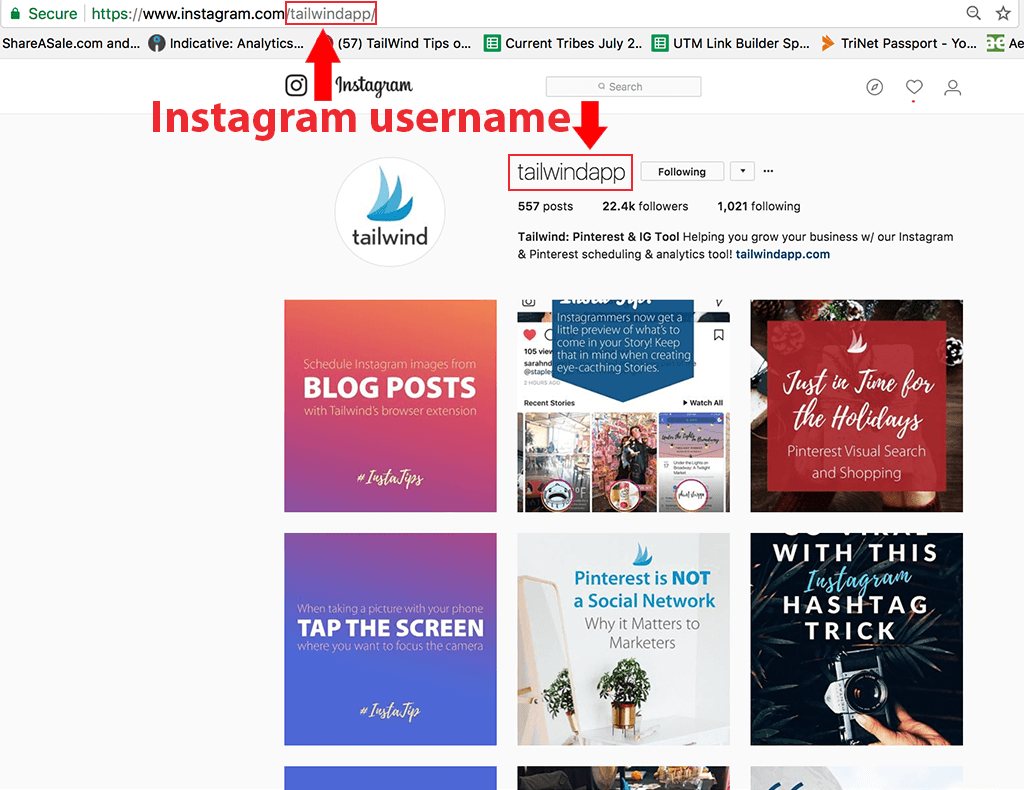Open the dropdown arrow next to Following

(x=741, y=171)
